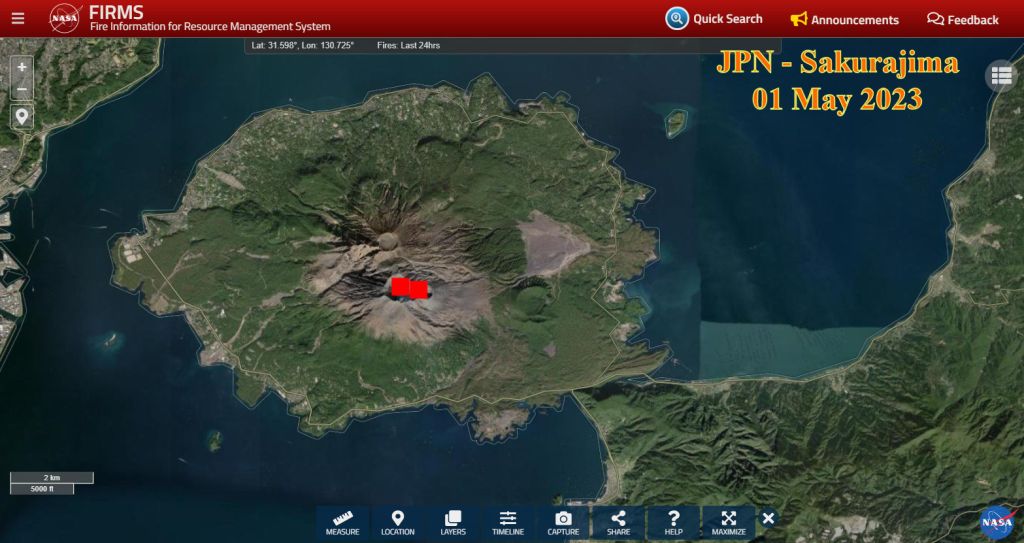The width and height of the screenshot is (1024, 543).
Task: Capture a map screenshot with Capture tool
Action: pyautogui.click(x=563, y=522)
